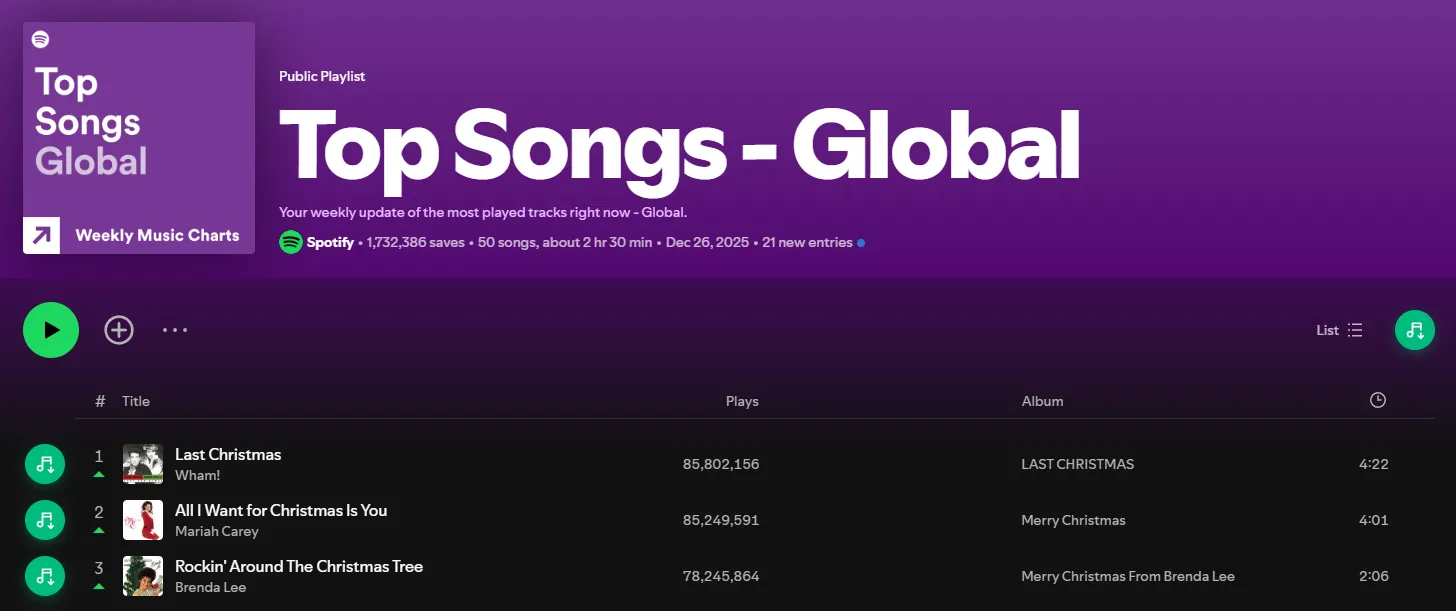1456x611 pixels.
Task: Open the Spotify owner profile link
Action: [329, 242]
